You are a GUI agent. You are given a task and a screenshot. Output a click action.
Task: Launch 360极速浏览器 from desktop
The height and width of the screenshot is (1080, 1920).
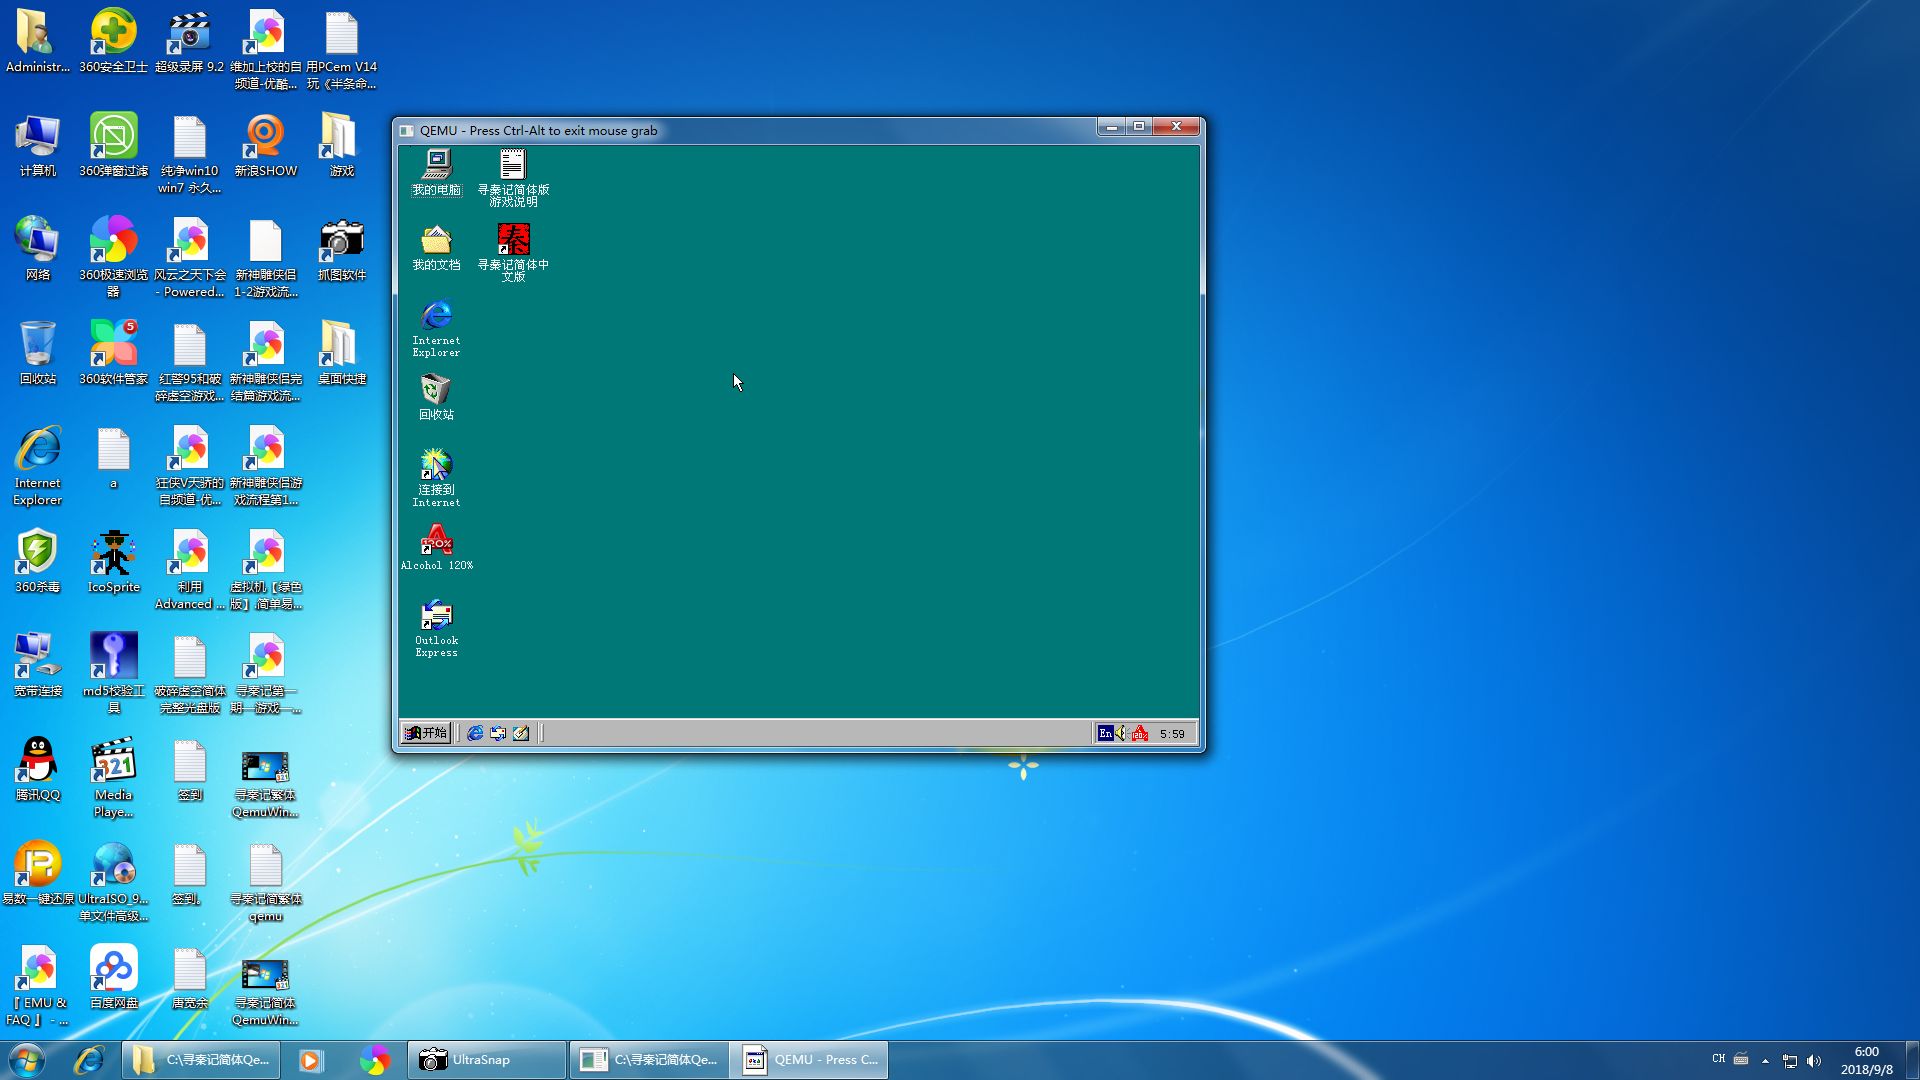pos(113,257)
